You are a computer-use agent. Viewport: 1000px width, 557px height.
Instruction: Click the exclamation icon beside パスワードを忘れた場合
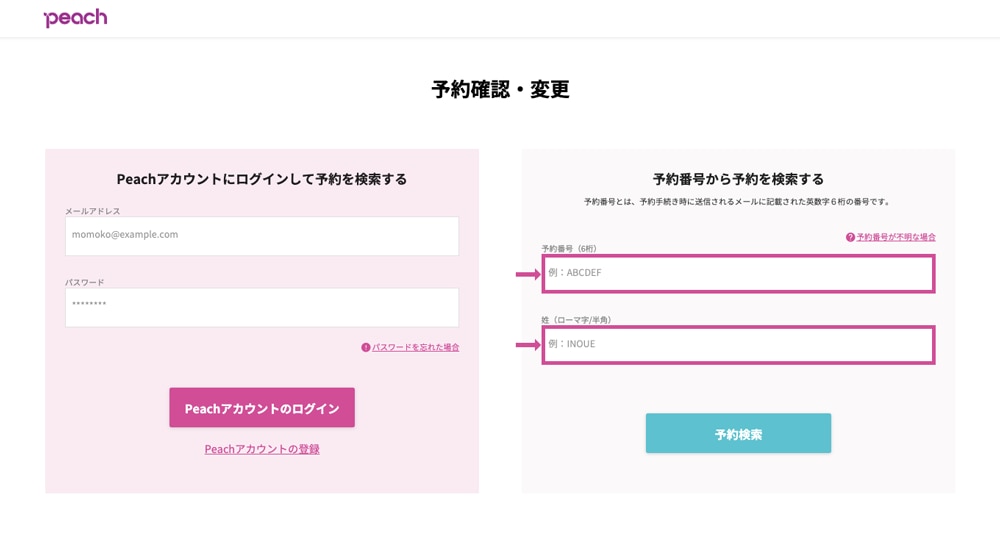tap(365, 348)
